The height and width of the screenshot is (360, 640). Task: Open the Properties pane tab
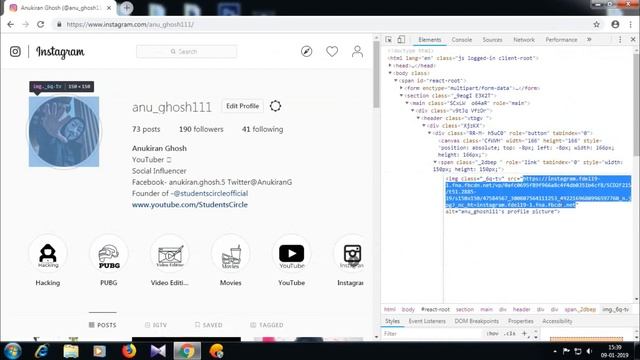point(520,321)
